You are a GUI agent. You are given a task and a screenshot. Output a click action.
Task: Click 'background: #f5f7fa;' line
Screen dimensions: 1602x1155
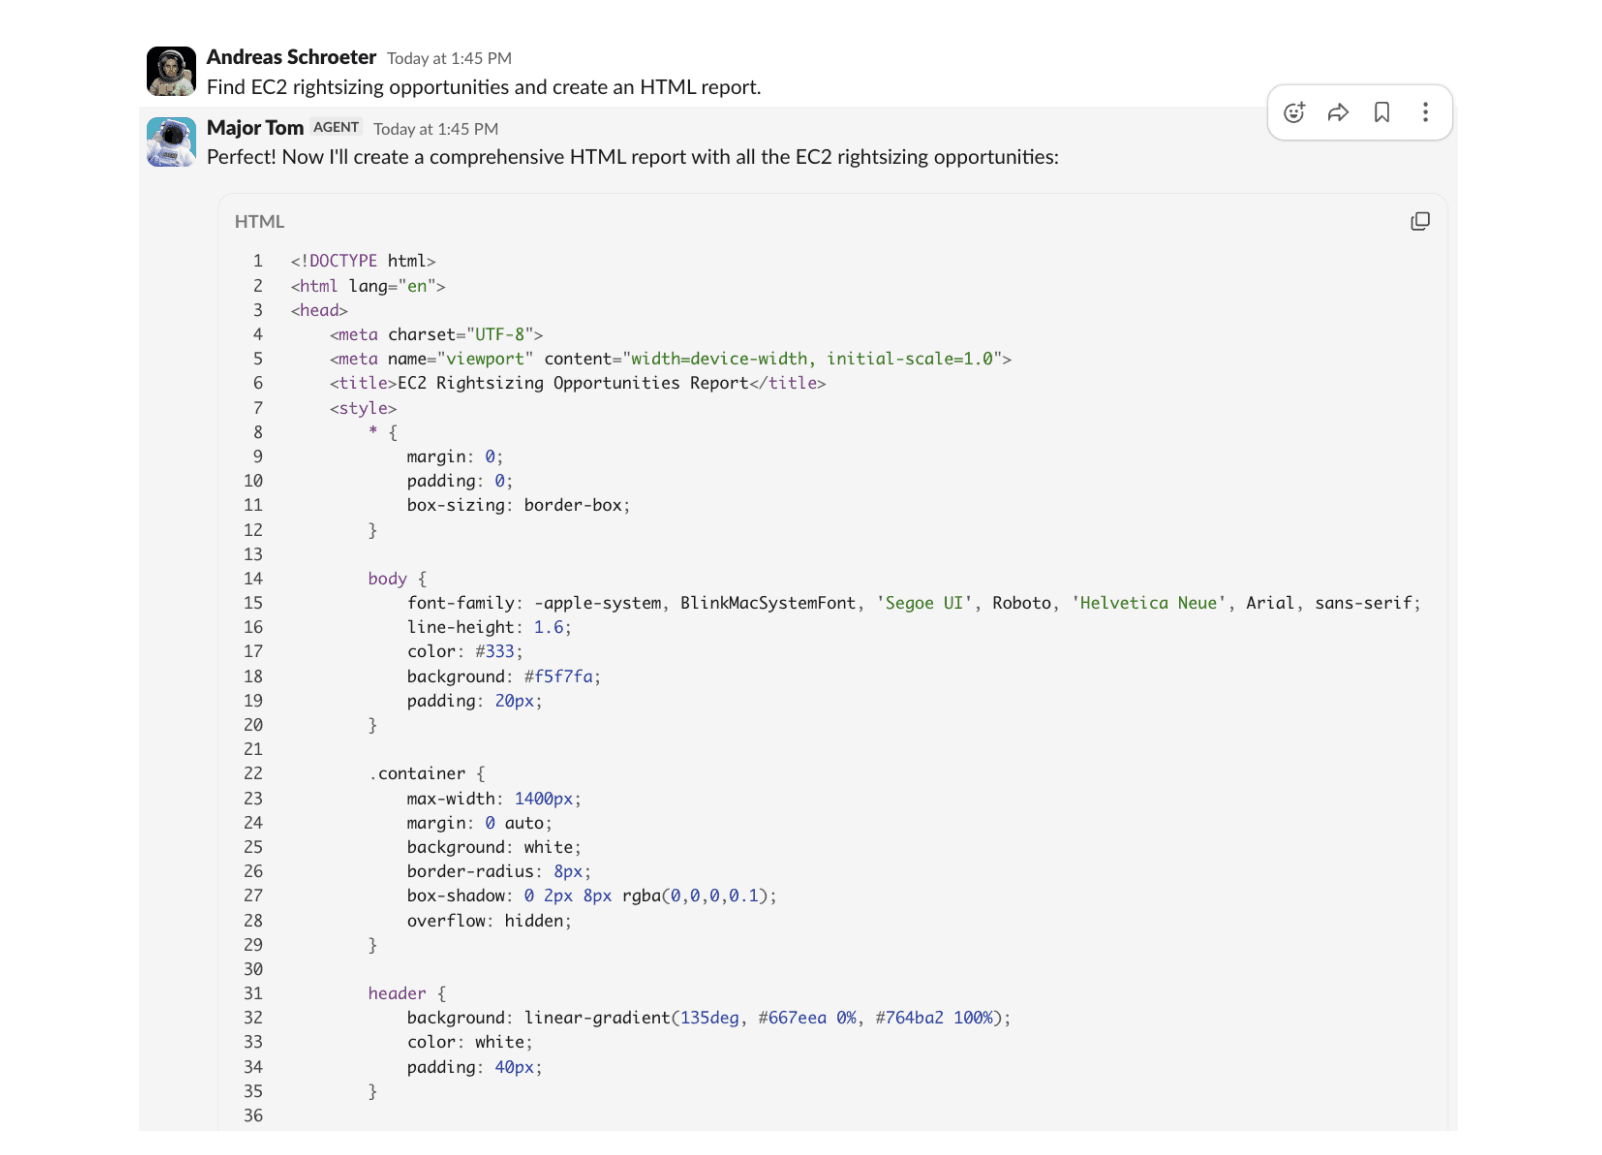click(504, 676)
